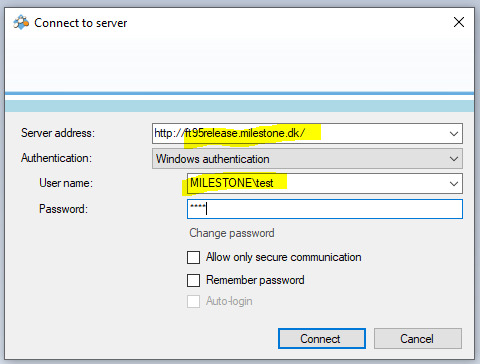480x364 pixels.
Task: Click the Connect to server title text
Action: pos(81,23)
